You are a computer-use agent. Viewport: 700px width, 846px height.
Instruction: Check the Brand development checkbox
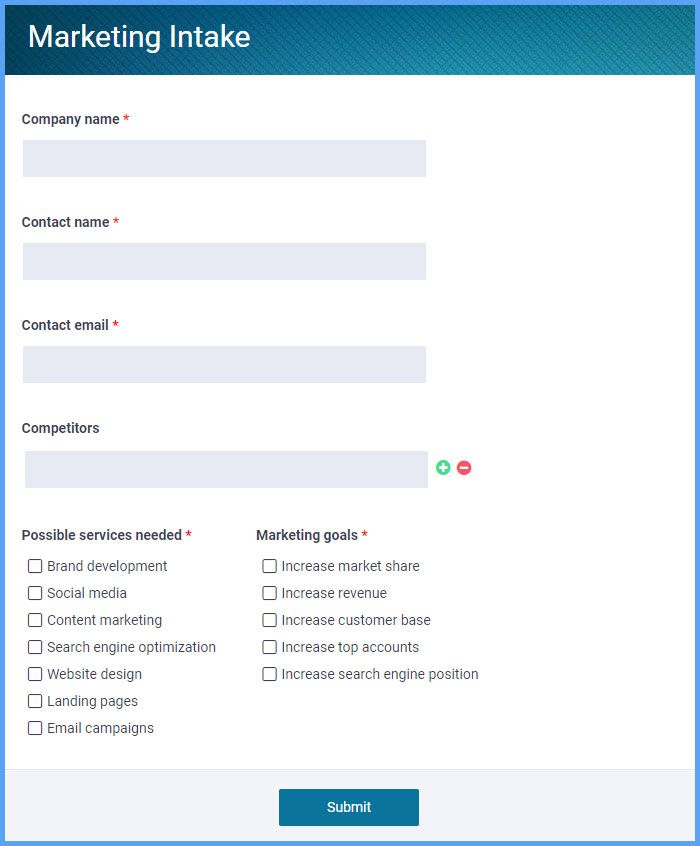35,566
